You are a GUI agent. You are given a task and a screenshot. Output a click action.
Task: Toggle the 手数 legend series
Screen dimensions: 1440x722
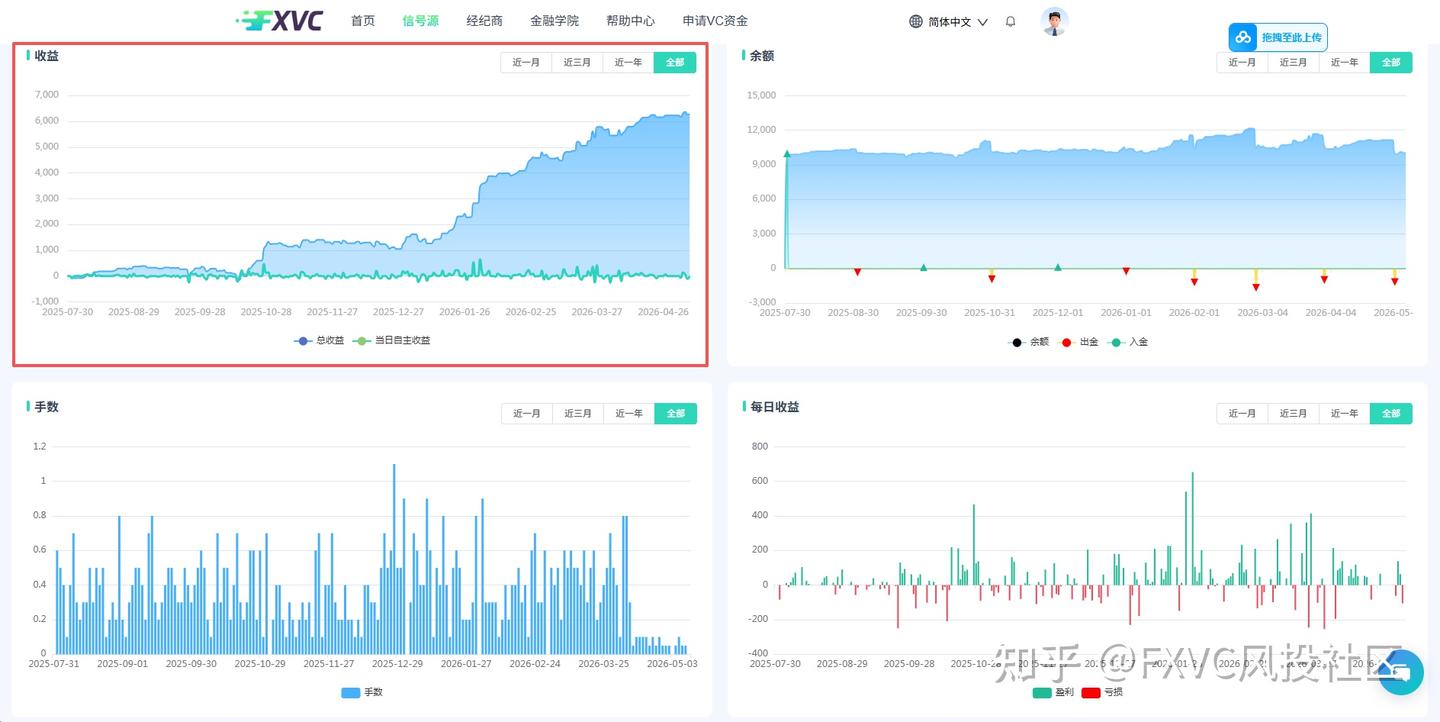click(x=362, y=692)
